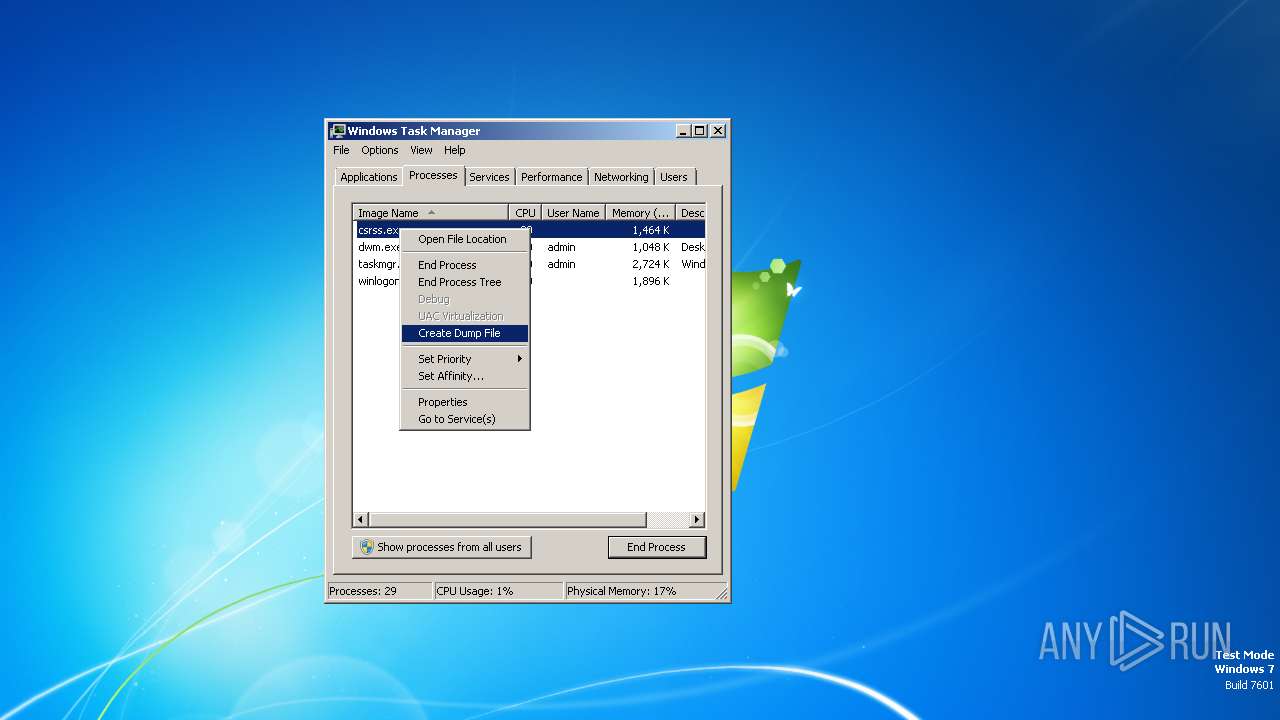
Task: Open Properties from the context menu
Action: click(465, 402)
